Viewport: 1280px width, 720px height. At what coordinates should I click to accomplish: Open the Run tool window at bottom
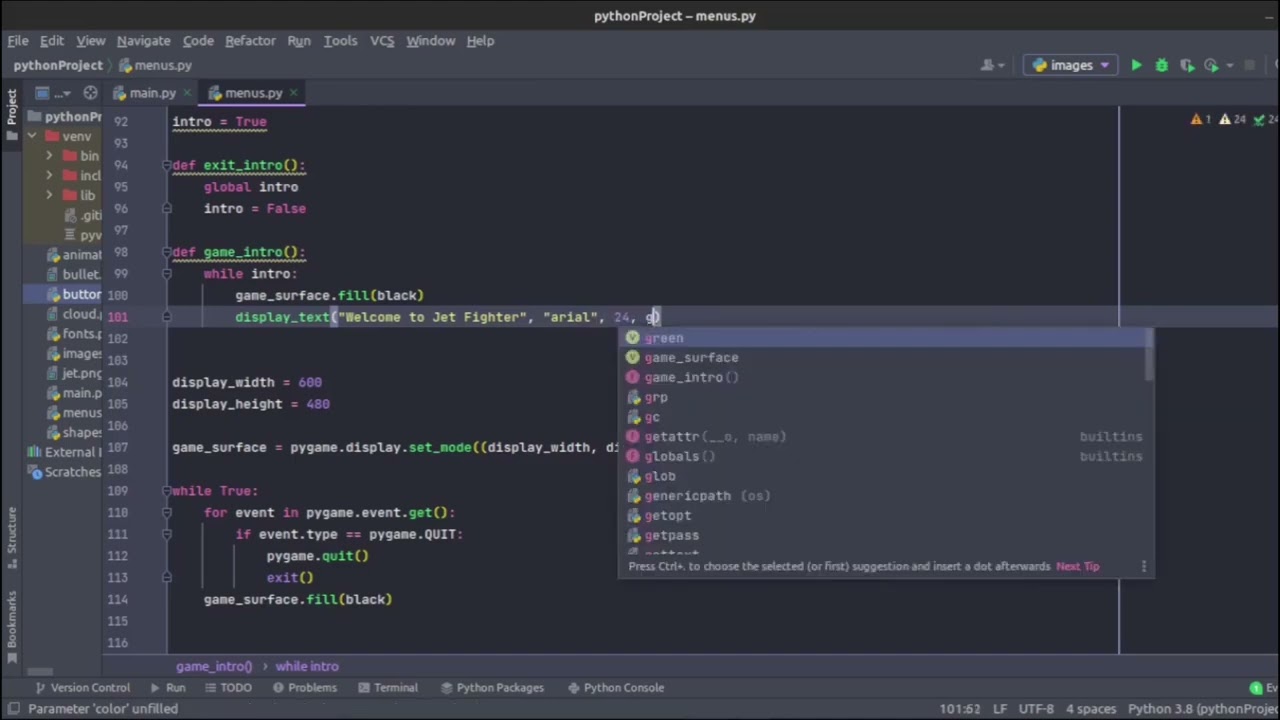click(x=168, y=688)
